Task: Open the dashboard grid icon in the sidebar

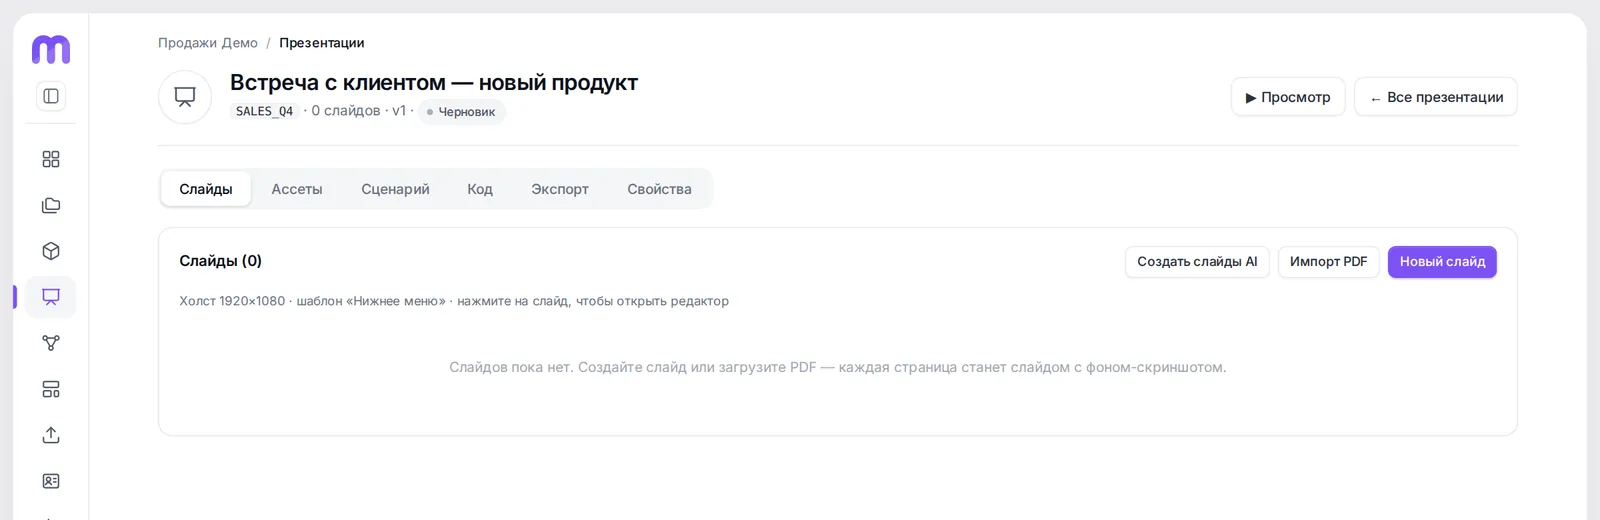Action: coord(51,159)
